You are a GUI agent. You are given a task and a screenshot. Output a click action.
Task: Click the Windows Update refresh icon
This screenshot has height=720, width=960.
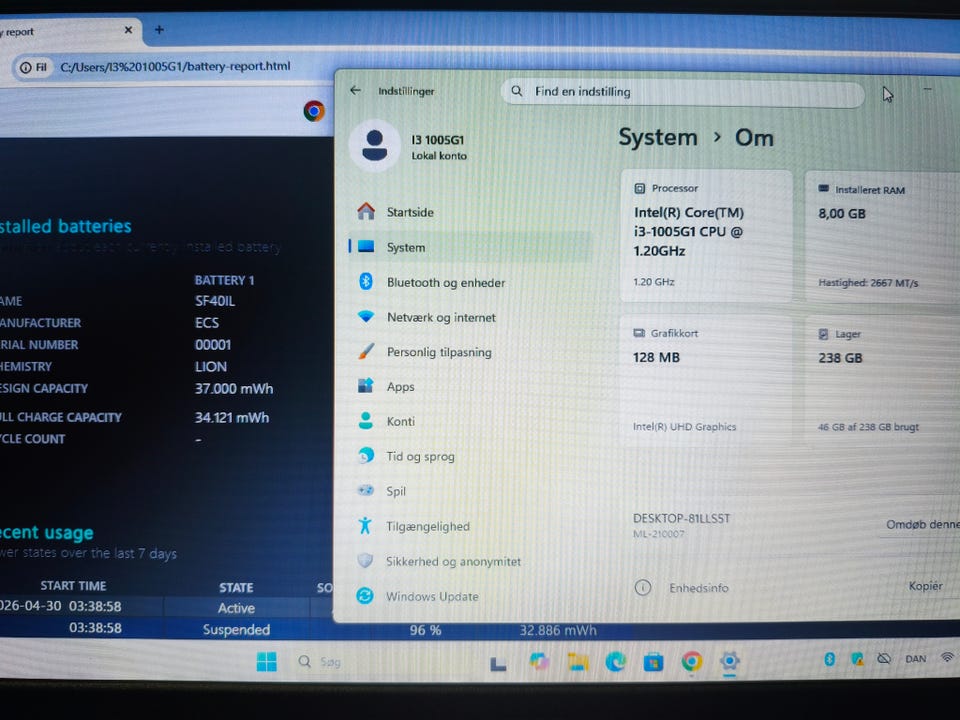[365, 595]
